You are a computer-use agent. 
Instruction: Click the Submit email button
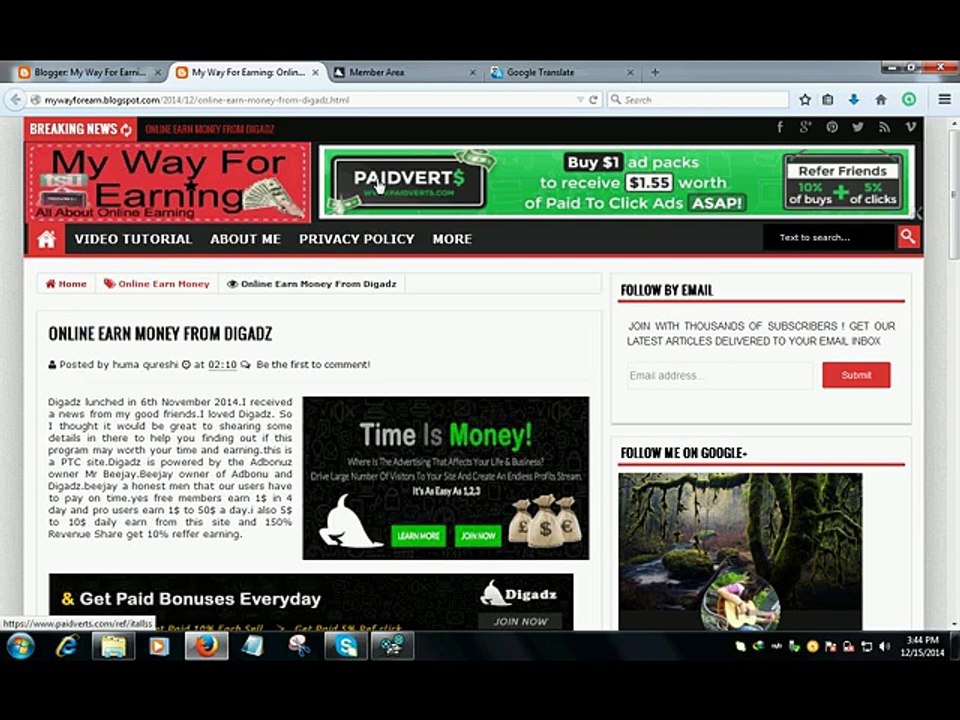click(856, 375)
